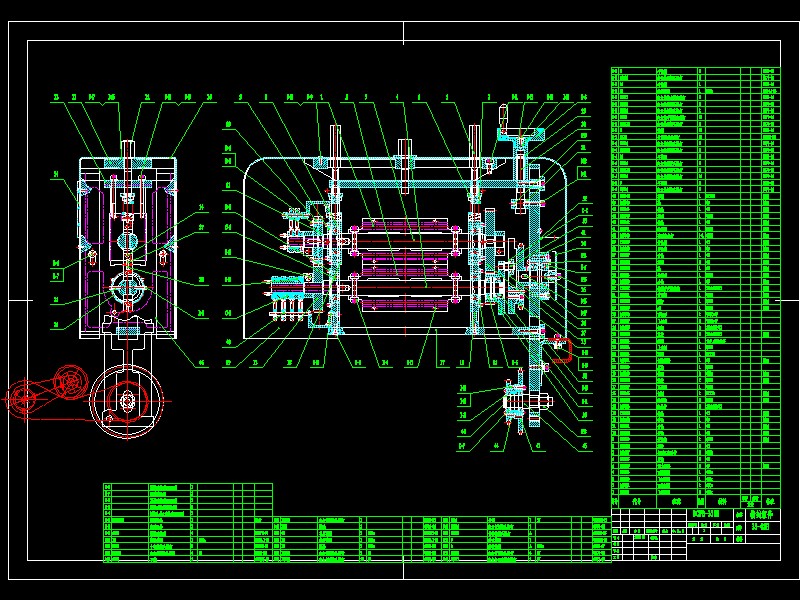
Task: Select the red belt-drive pulley sketch
Action: pos(46,391)
